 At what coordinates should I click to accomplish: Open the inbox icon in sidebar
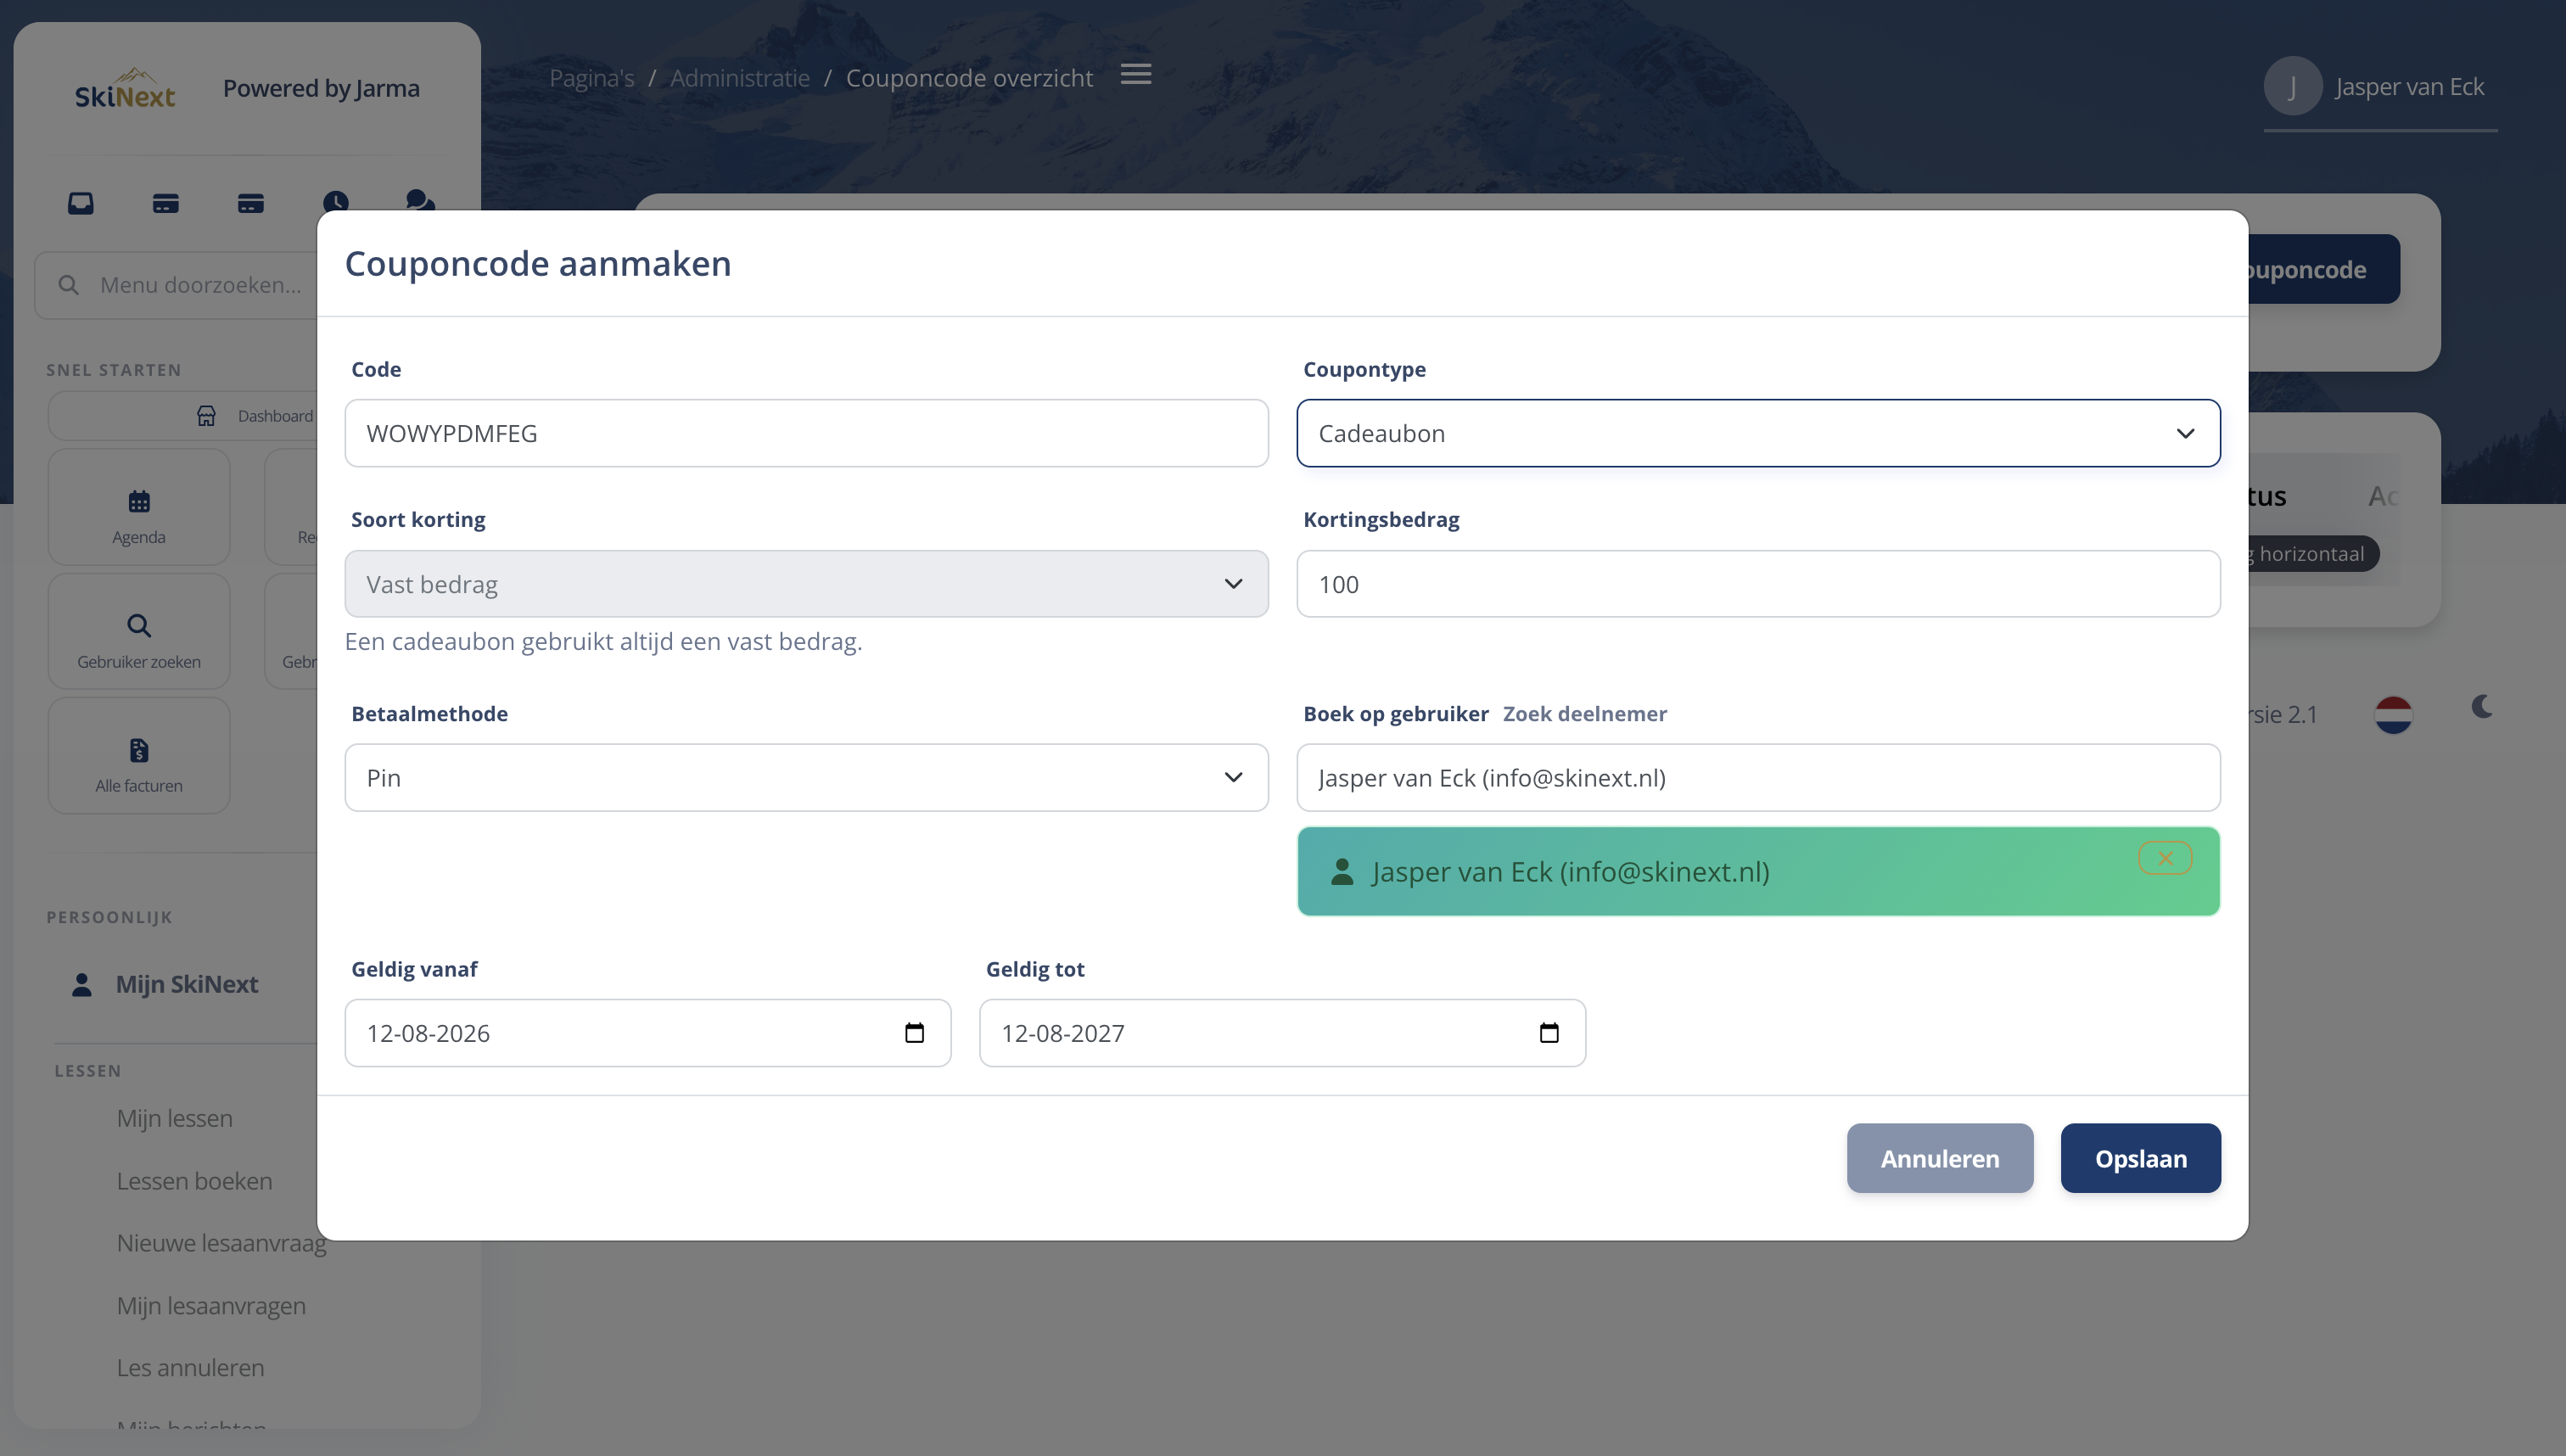tap(81, 203)
